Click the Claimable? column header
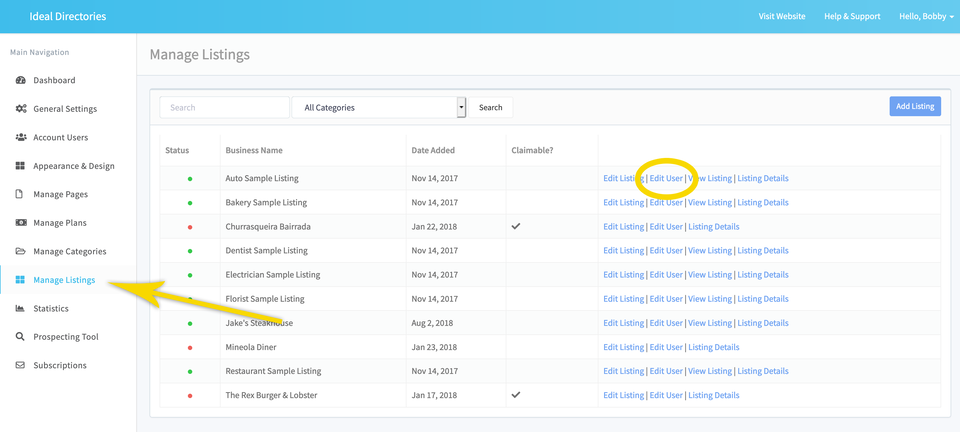Viewport: 960px width, 432px height. 532,151
